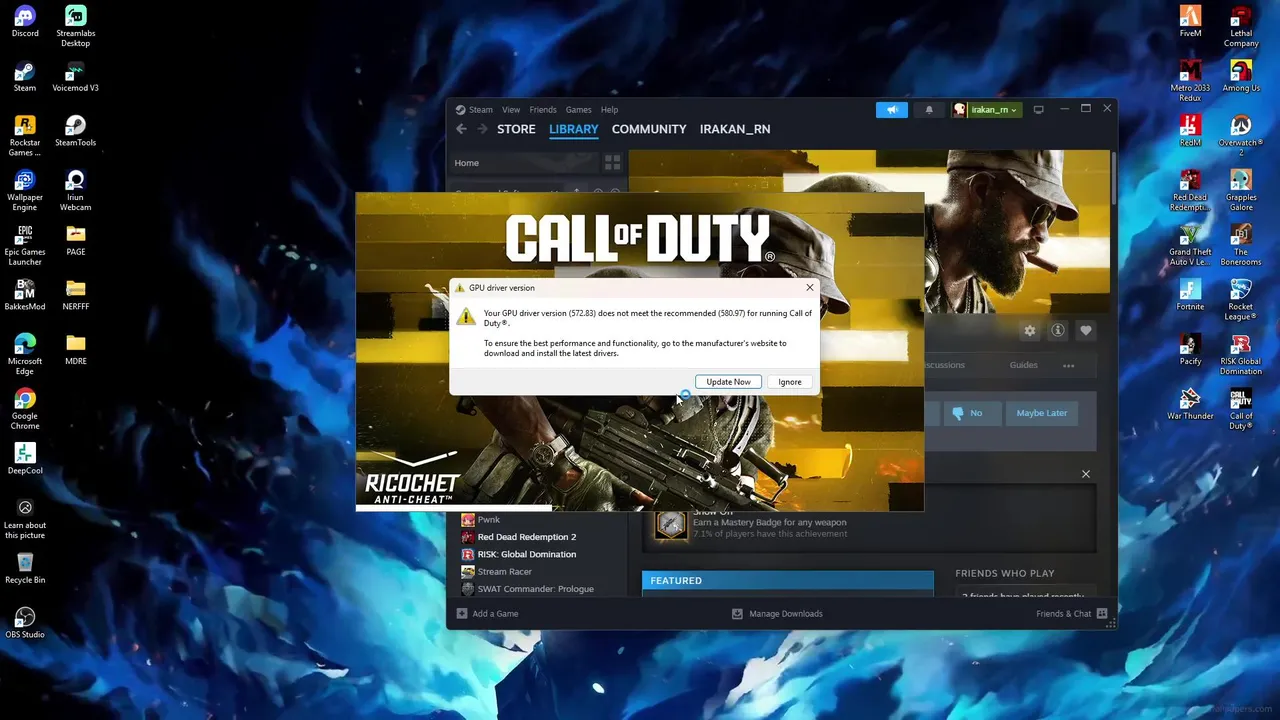Open Friends & Chat
This screenshot has width=1280, height=720.
(x=1072, y=613)
